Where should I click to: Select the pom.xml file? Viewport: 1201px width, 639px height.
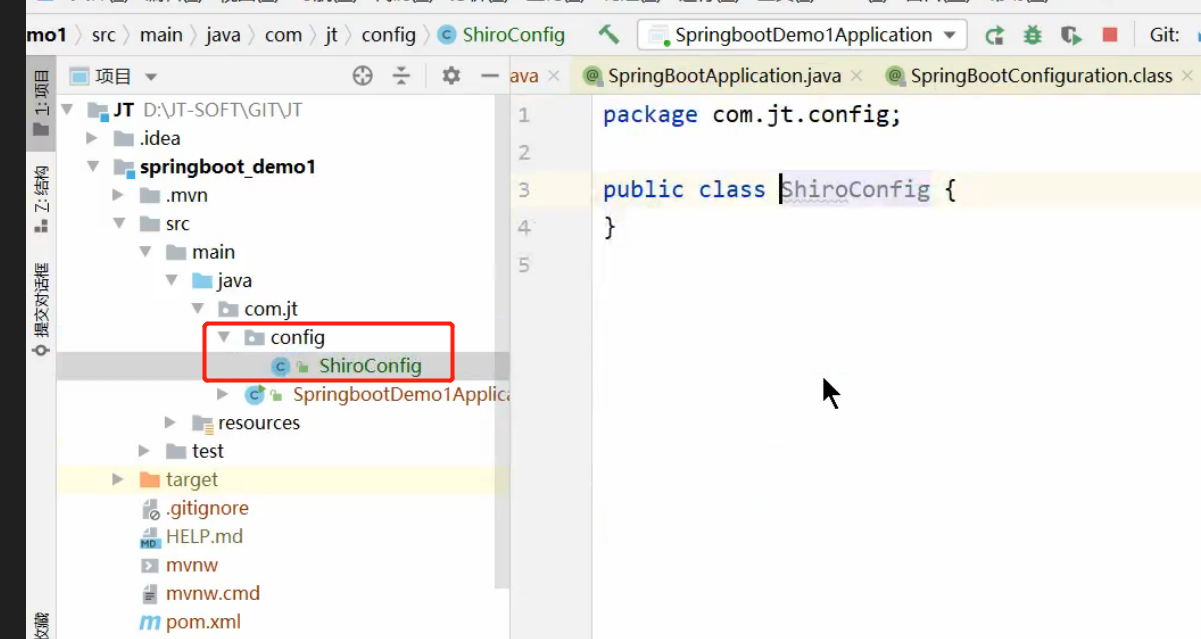pos(203,622)
